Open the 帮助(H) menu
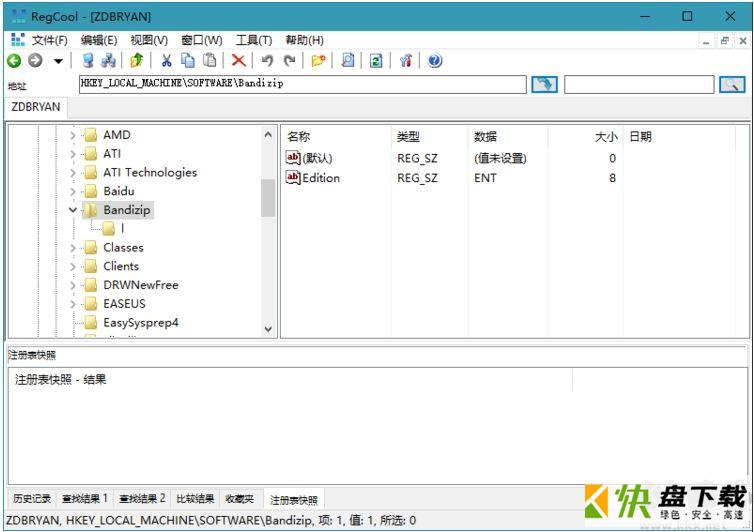 click(304, 40)
